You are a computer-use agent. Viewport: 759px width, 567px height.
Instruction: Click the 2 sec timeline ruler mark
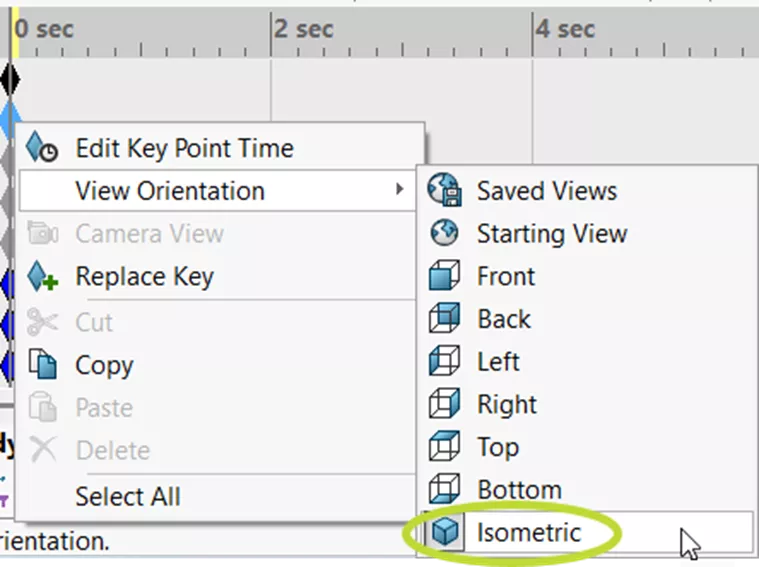coord(272,30)
